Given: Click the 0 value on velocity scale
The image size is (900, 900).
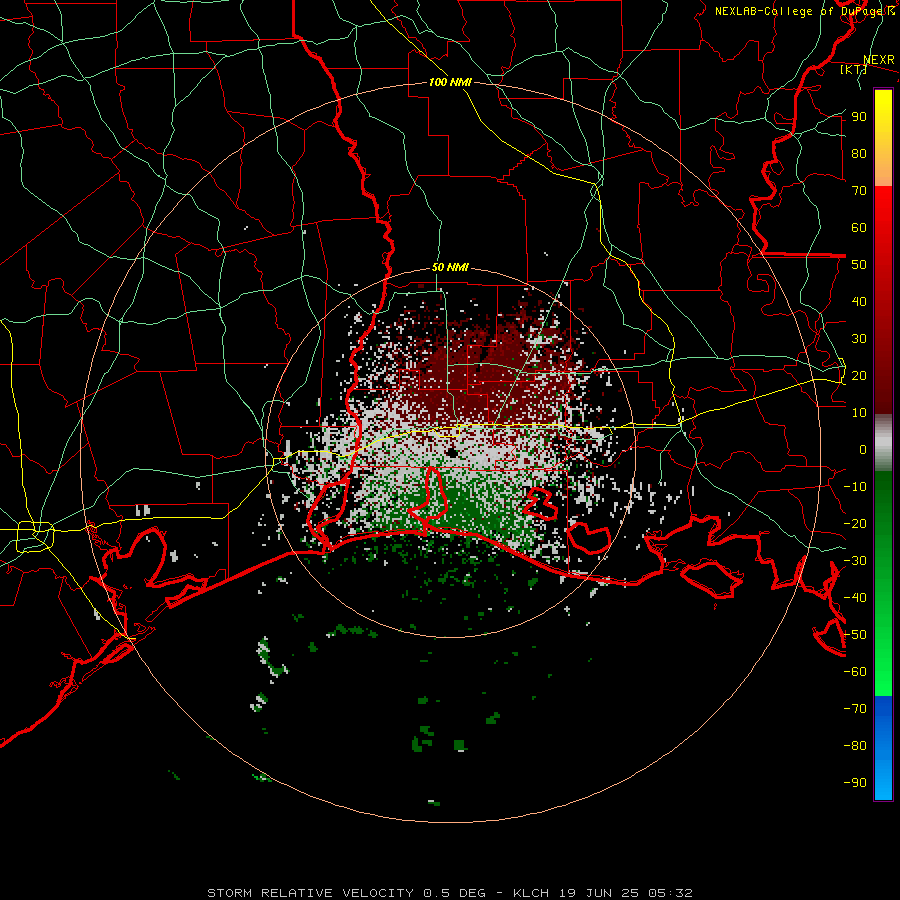Looking at the screenshot, I should [863, 450].
